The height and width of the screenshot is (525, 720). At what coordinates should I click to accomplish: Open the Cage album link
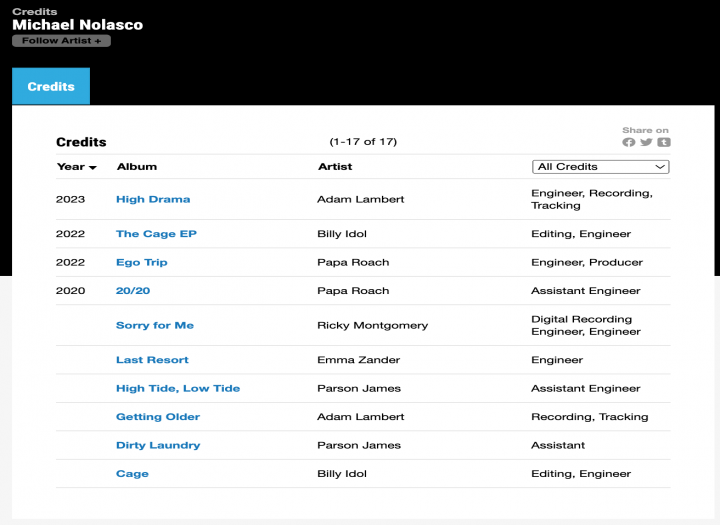coord(132,474)
